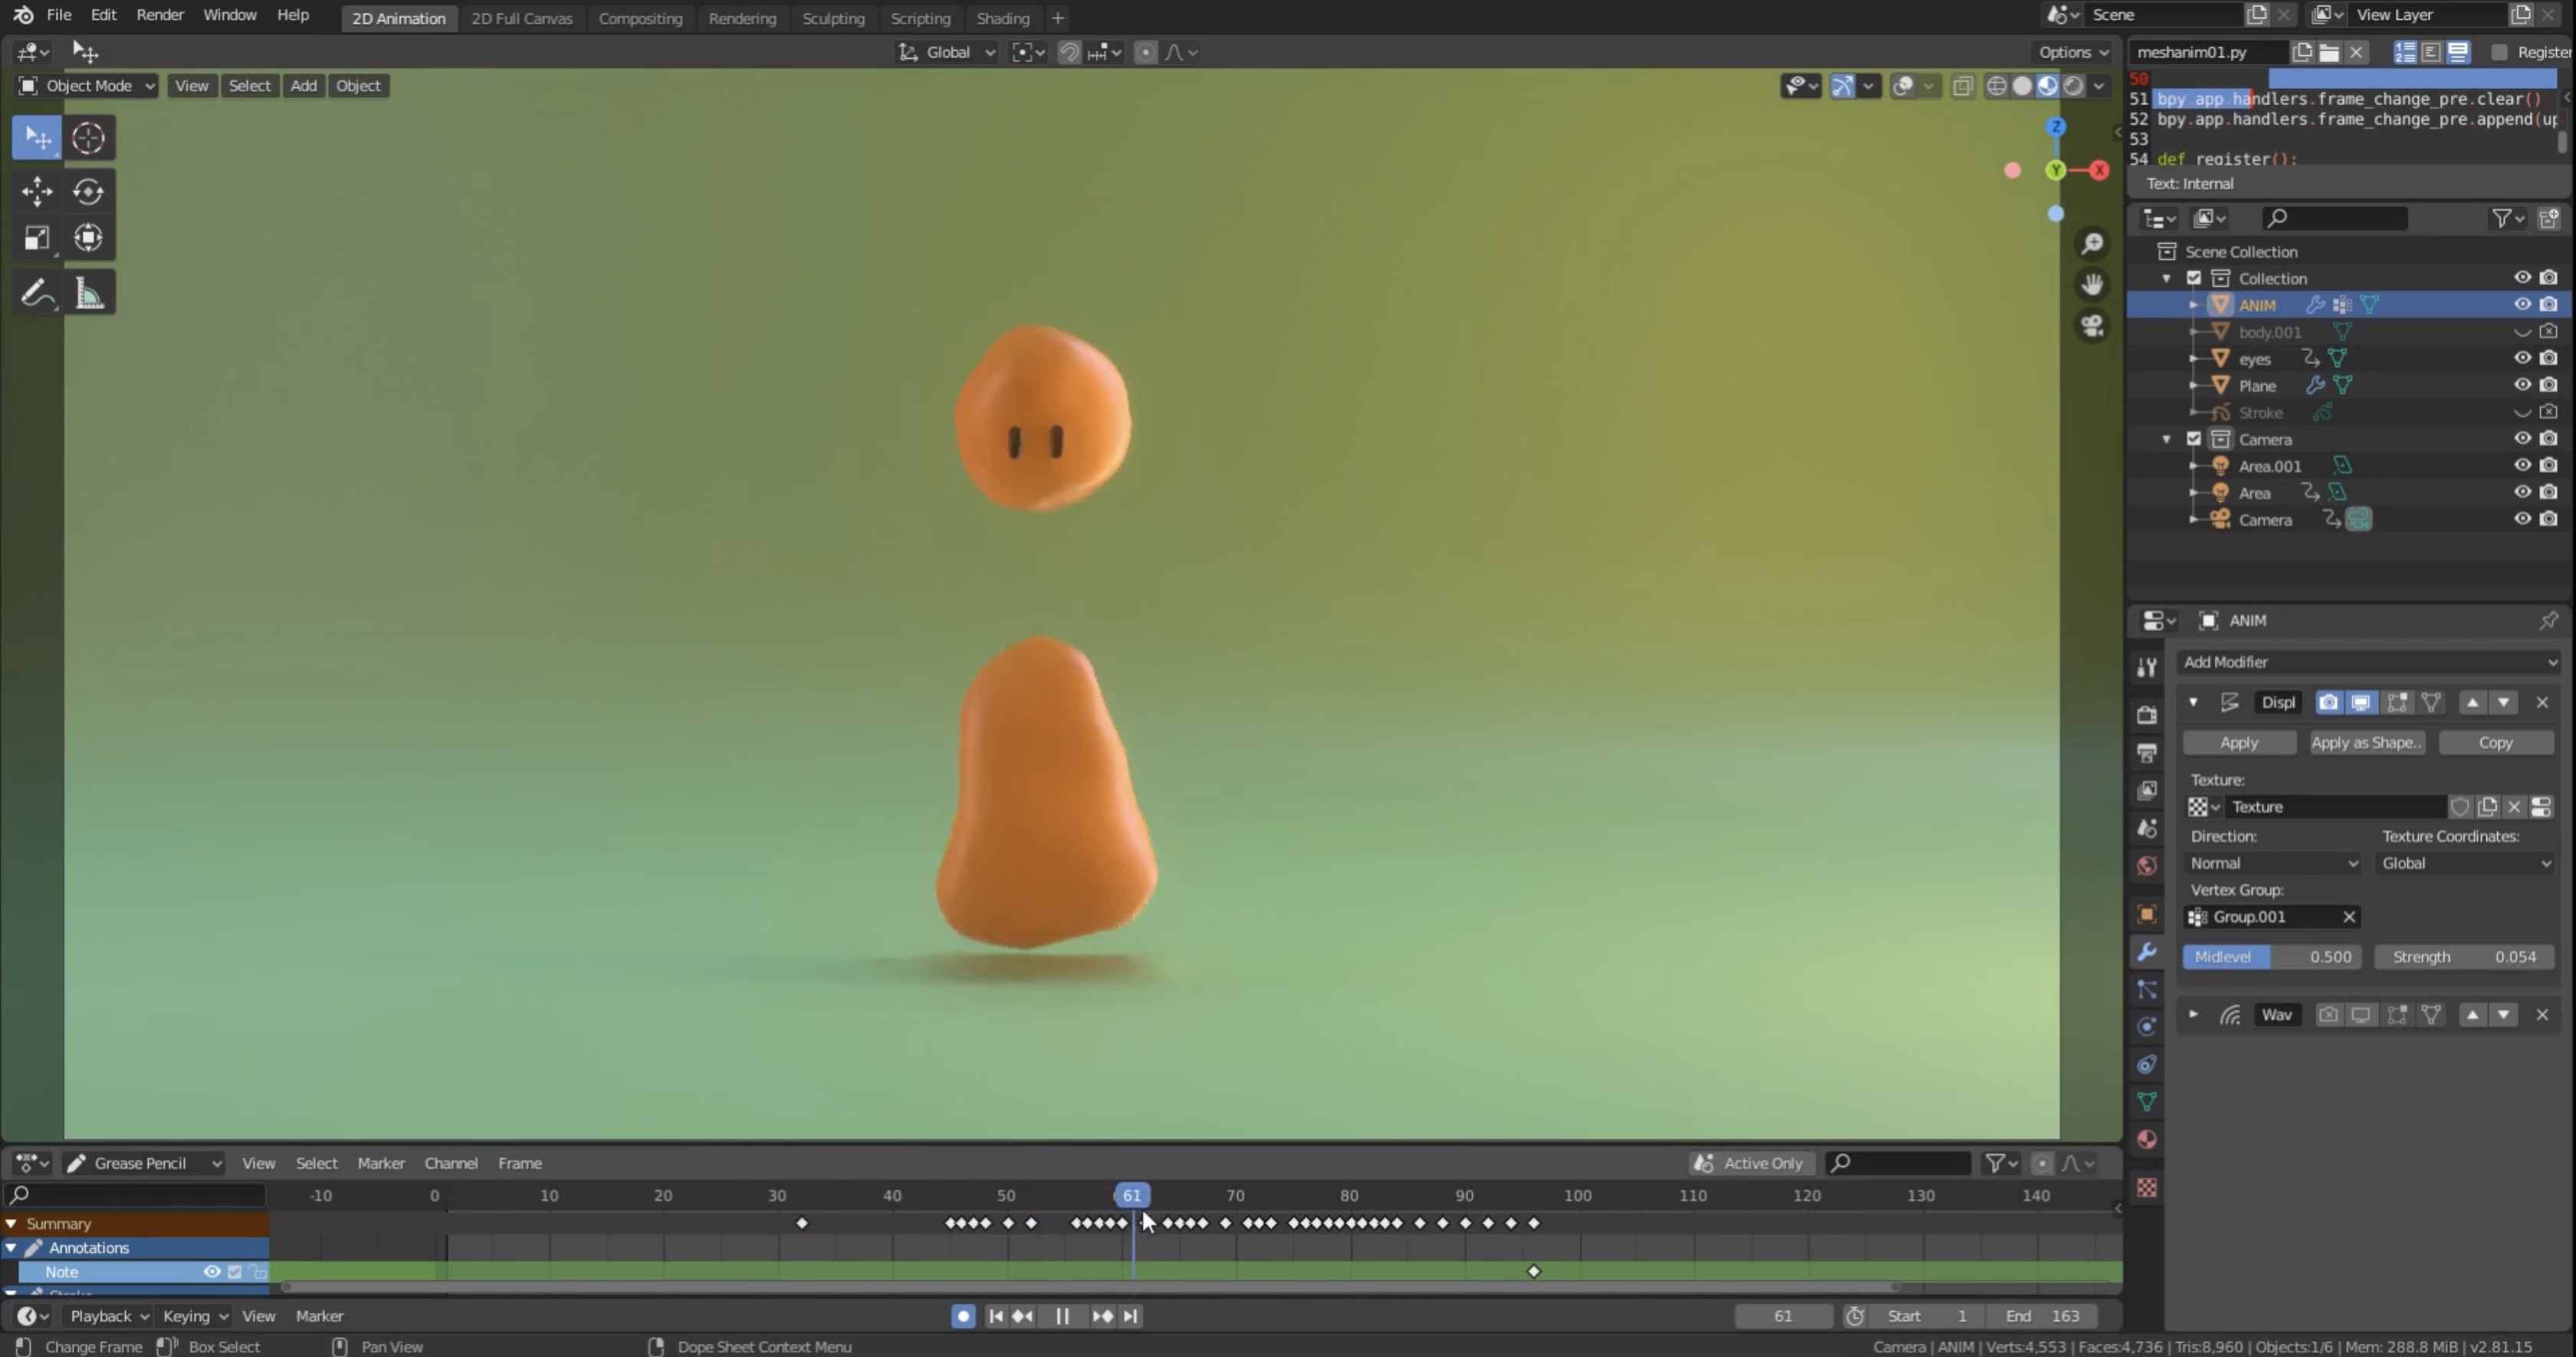Toggle auto keying record button
2576x1357 pixels.
(963, 1316)
